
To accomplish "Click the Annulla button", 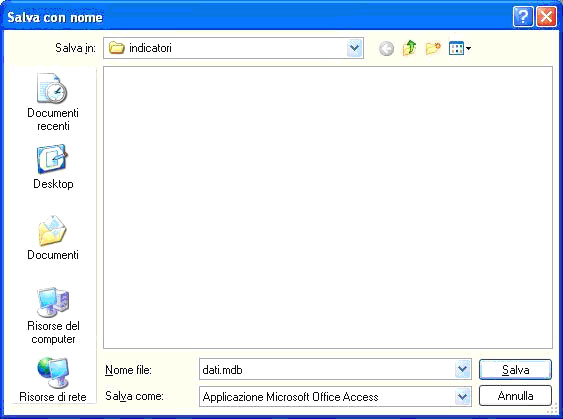I will [x=515, y=396].
